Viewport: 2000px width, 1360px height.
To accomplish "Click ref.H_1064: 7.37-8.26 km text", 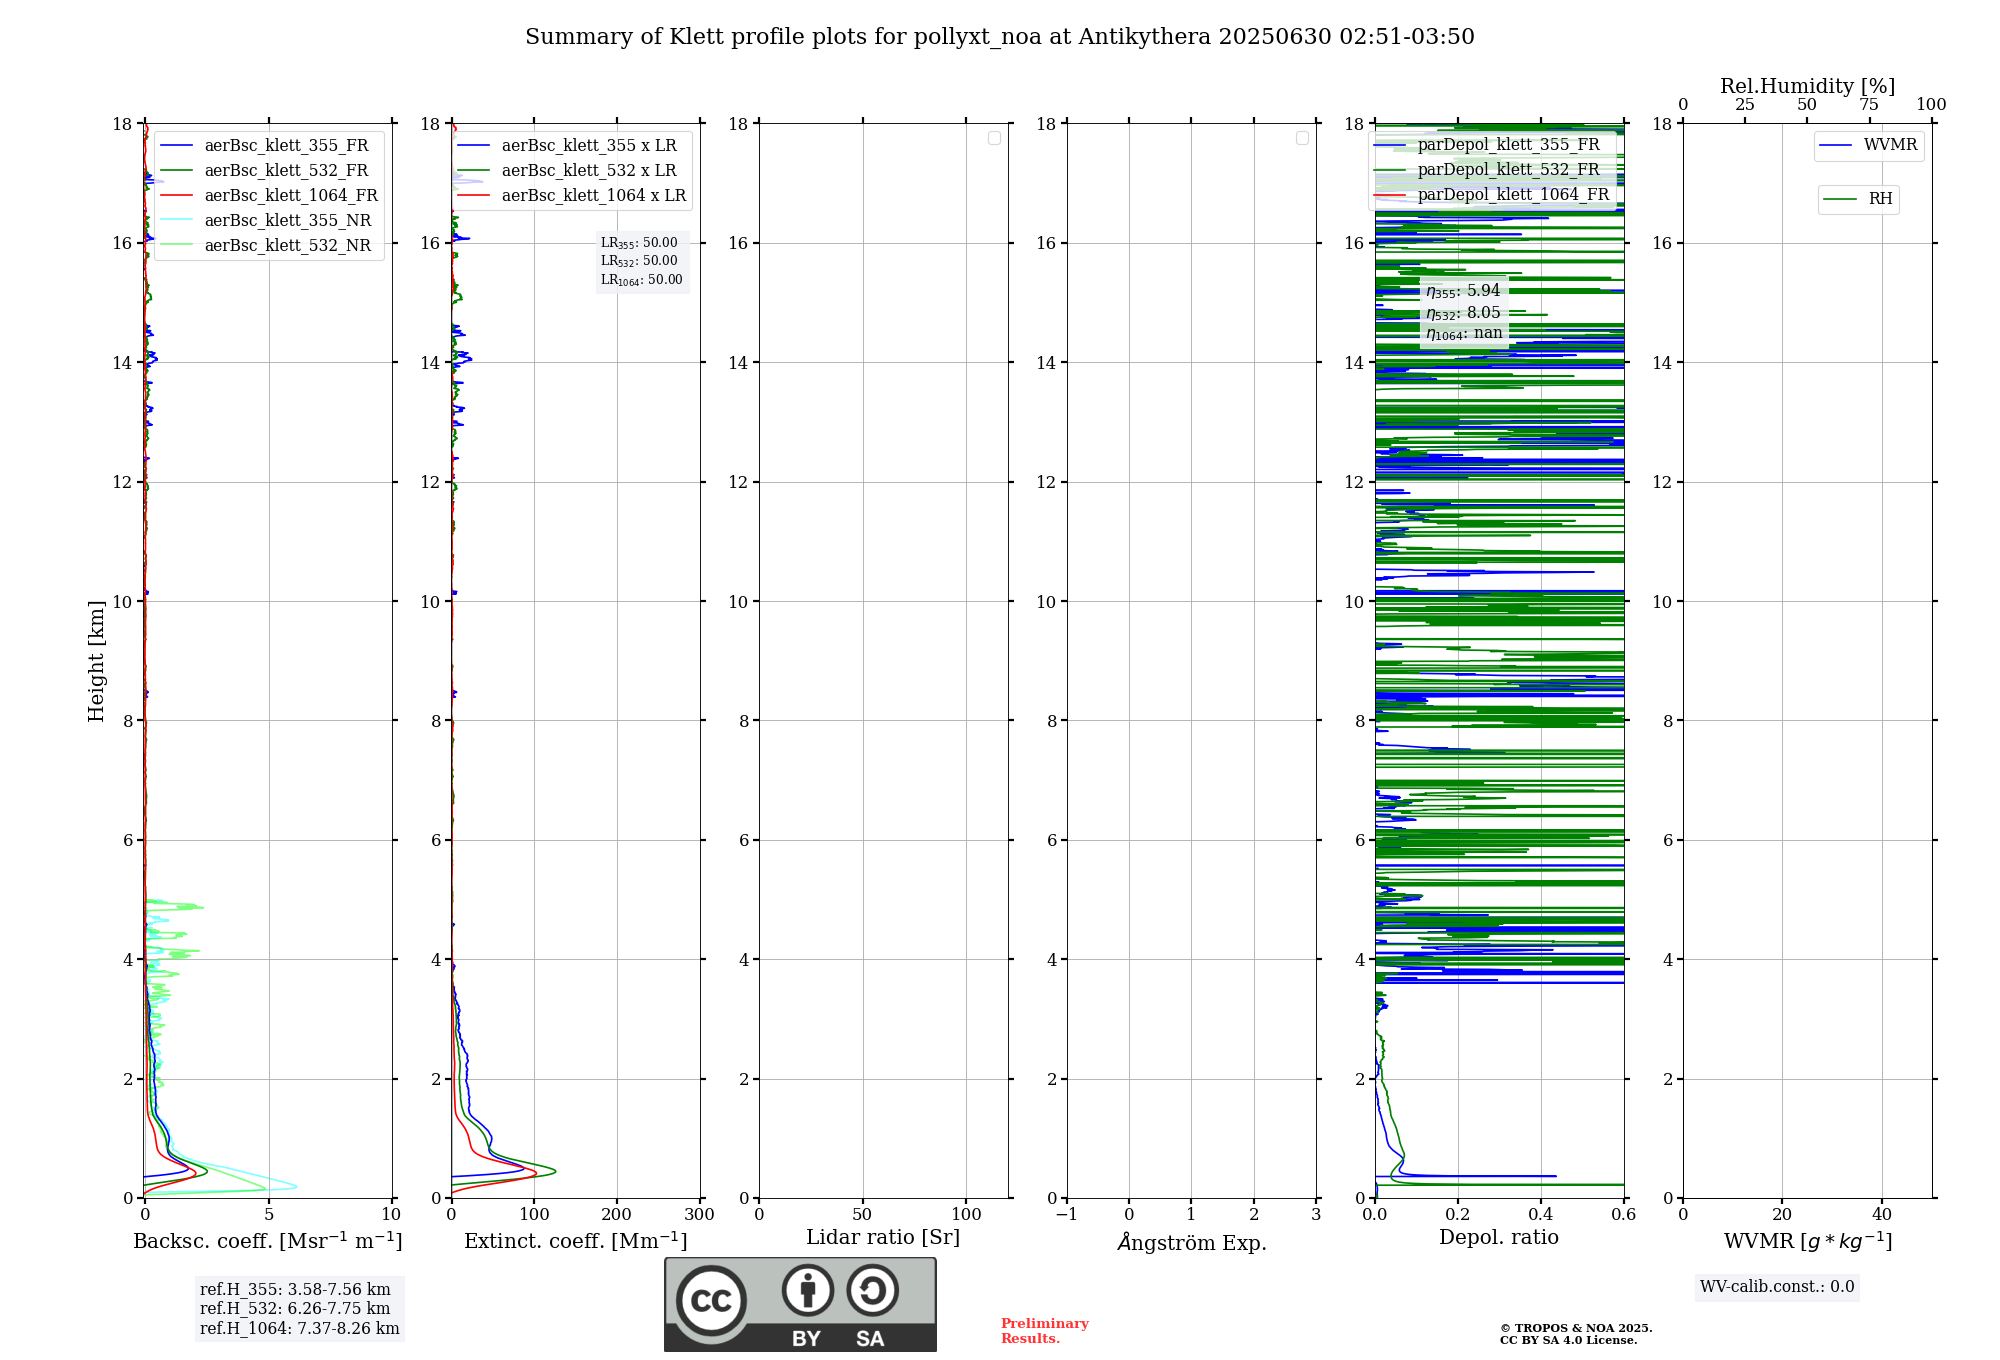I will (x=299, y=1329).
